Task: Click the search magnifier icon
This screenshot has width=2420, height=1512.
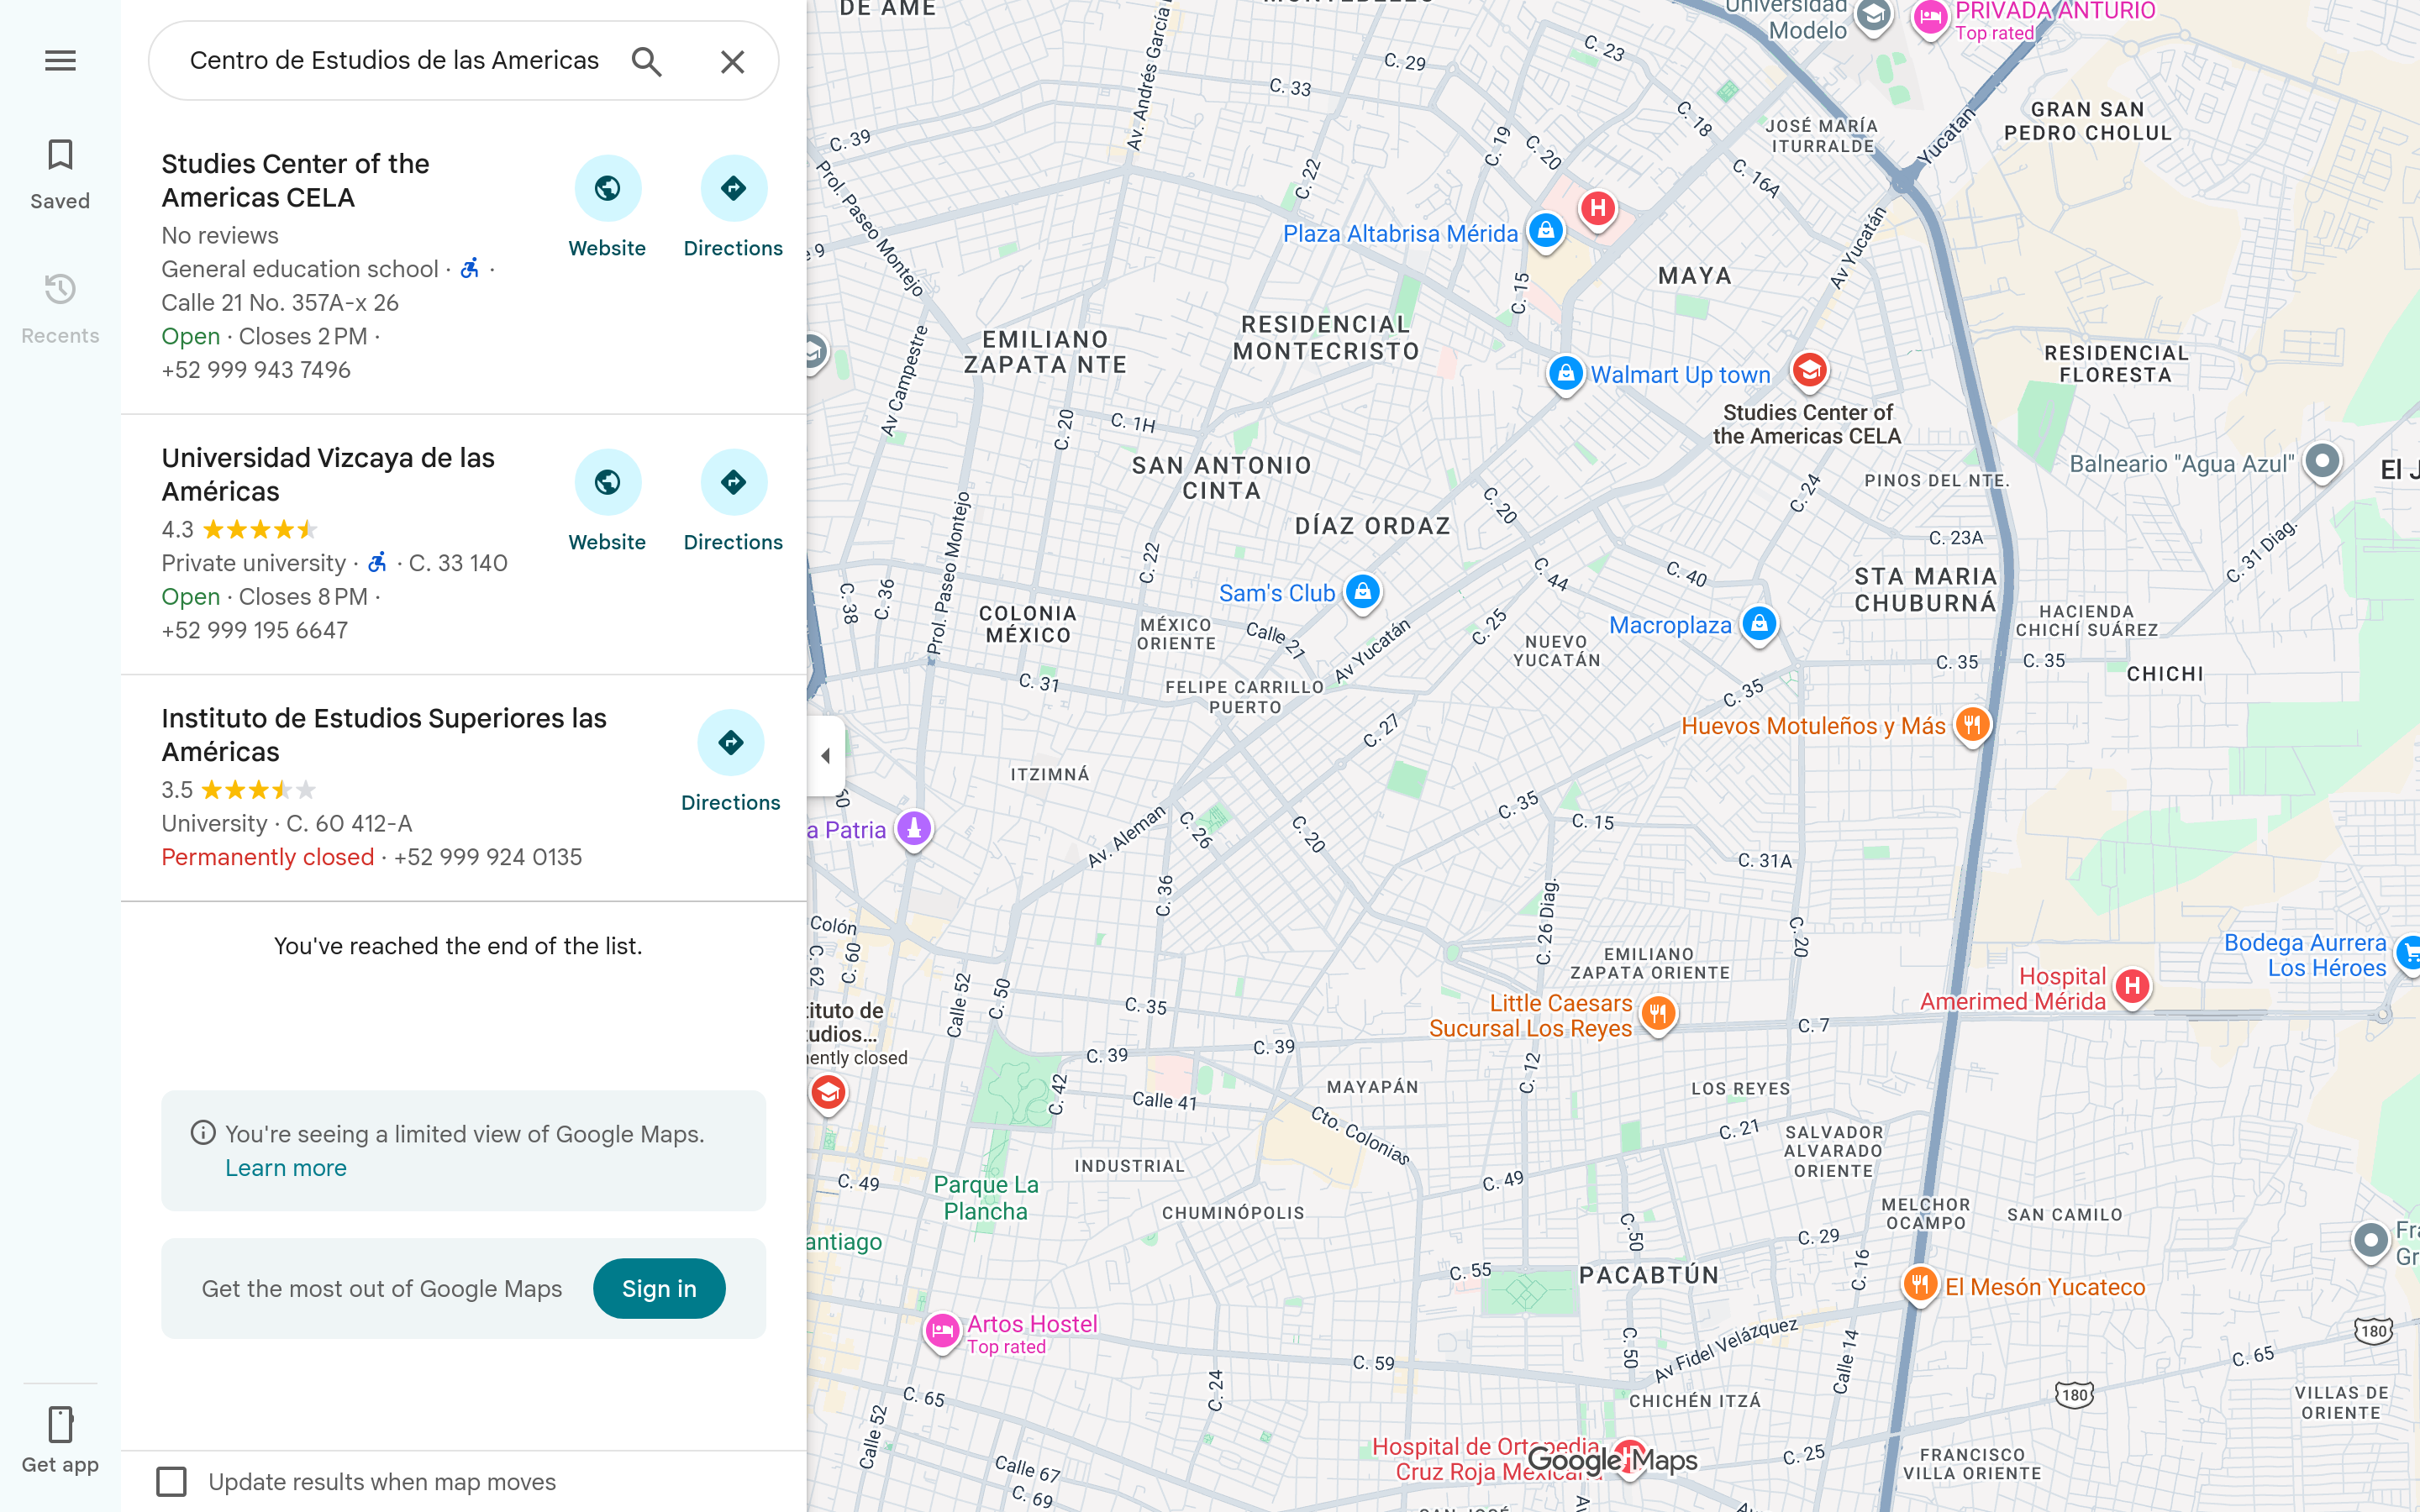Action: (x=647, y=61)
